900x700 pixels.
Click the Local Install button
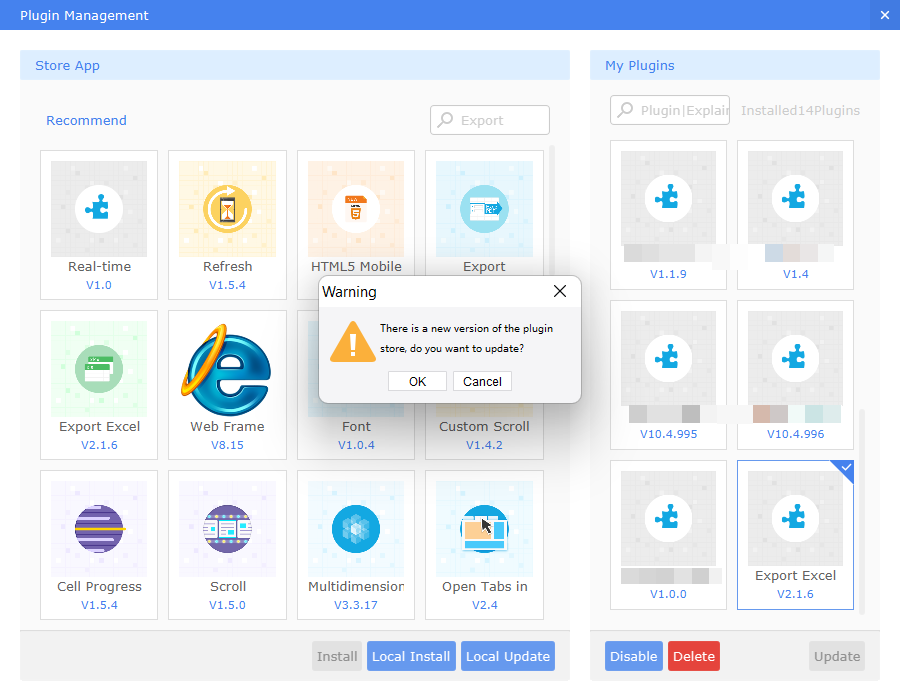411,656
